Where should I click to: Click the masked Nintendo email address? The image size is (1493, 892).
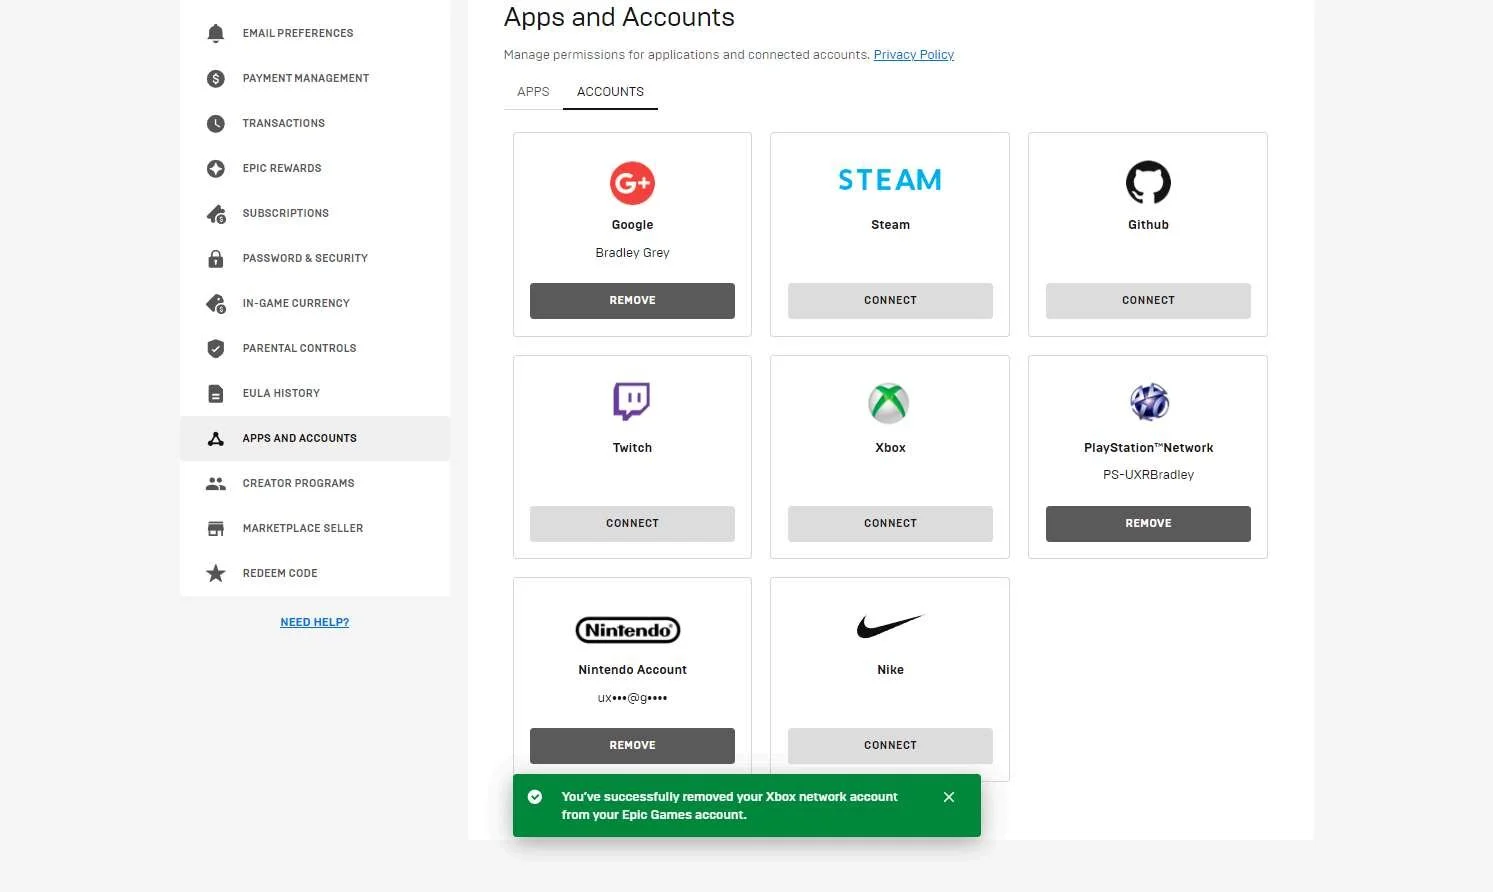[x=632, y=698]
